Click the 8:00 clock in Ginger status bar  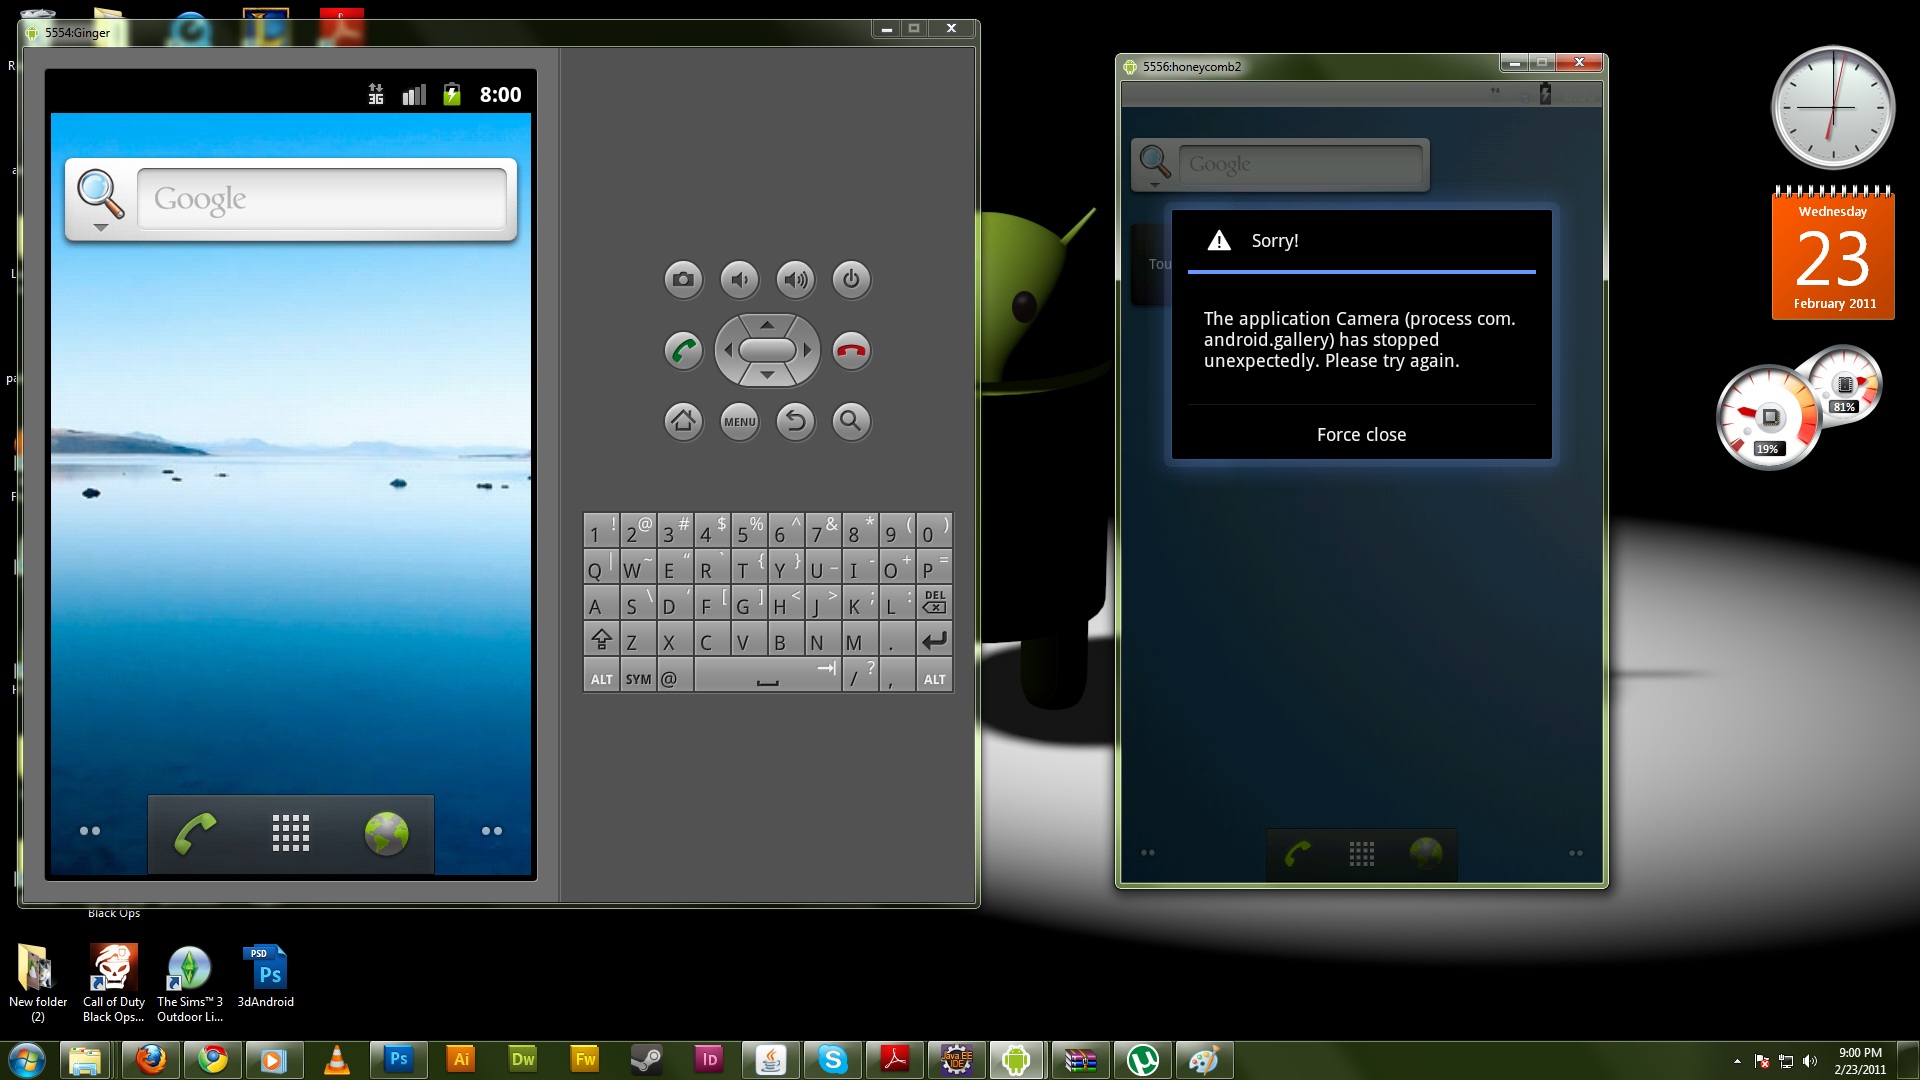point(500,94)
